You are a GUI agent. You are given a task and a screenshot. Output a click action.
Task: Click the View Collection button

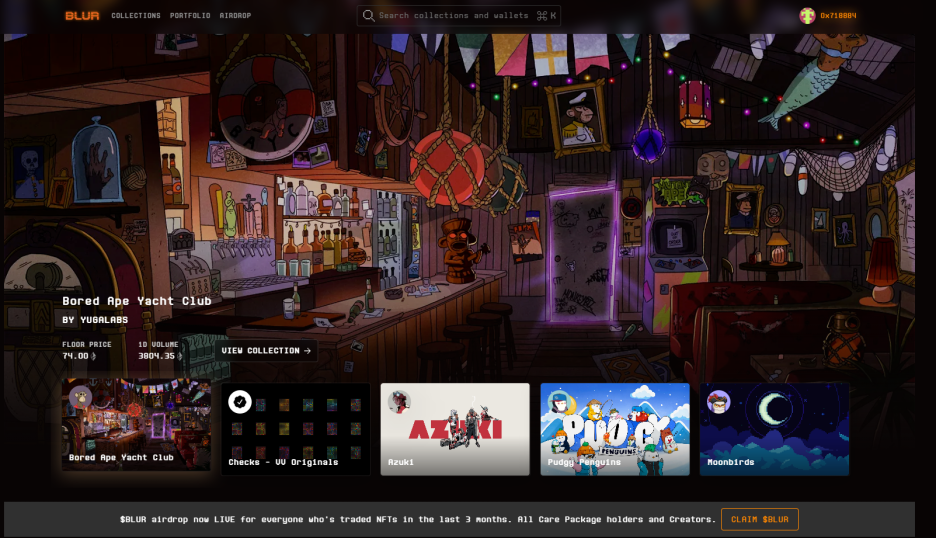pyautogui.click(x=266, y=351)
